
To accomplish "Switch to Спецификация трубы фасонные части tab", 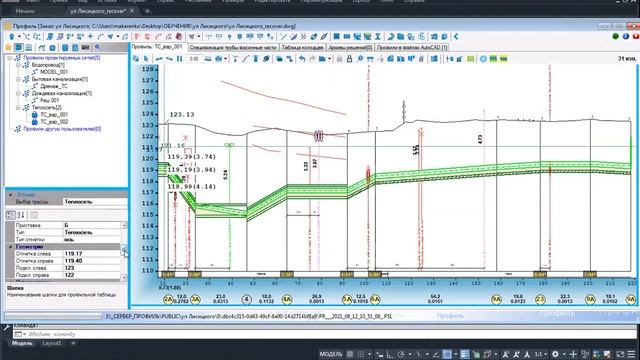I will [233, 48].
